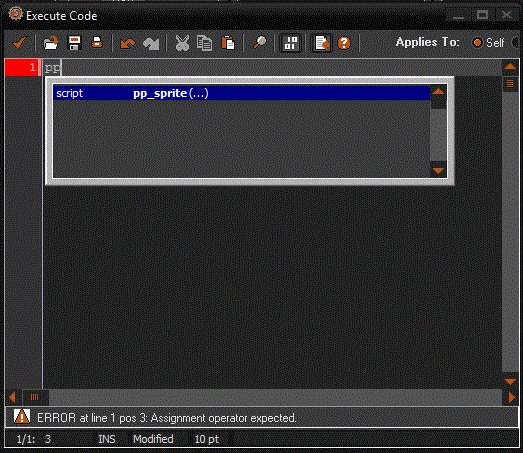Cut selection with the scissors icon
This screenshot has width=523, height=453.
(182, 43)
